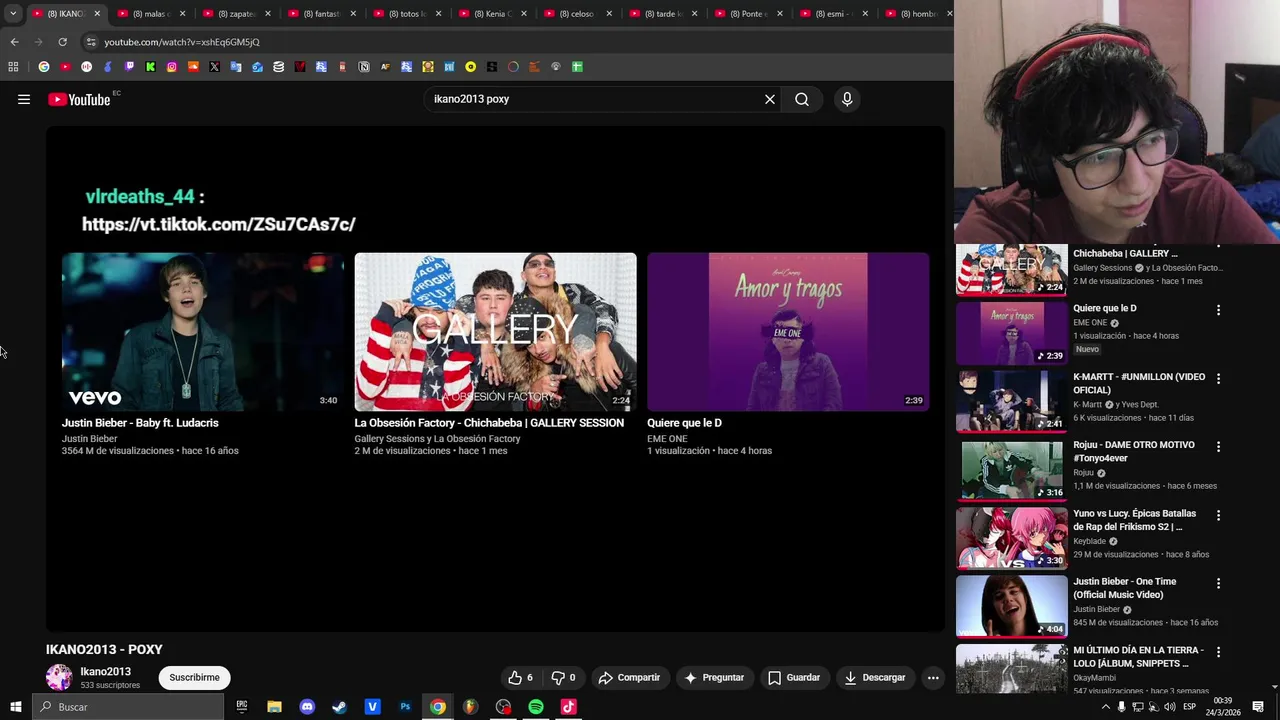Switch to the '(8) celoso' tab
The image size is (1280, 720).
[577, 14]
